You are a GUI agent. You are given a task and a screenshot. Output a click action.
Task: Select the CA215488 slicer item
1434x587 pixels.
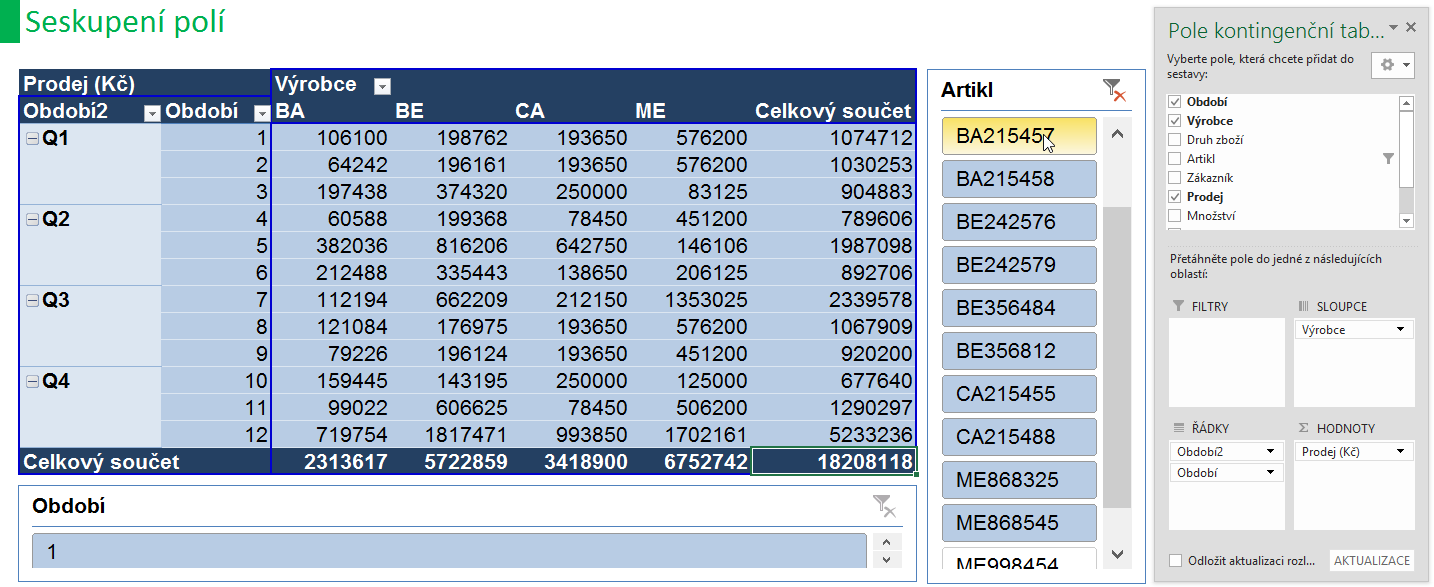1019,437
